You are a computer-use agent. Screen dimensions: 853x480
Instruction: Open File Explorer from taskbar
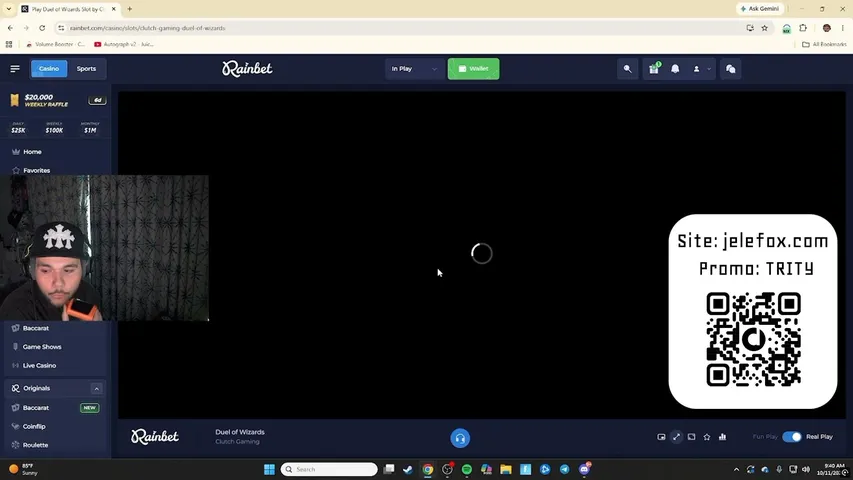click(x=506, y=469)
